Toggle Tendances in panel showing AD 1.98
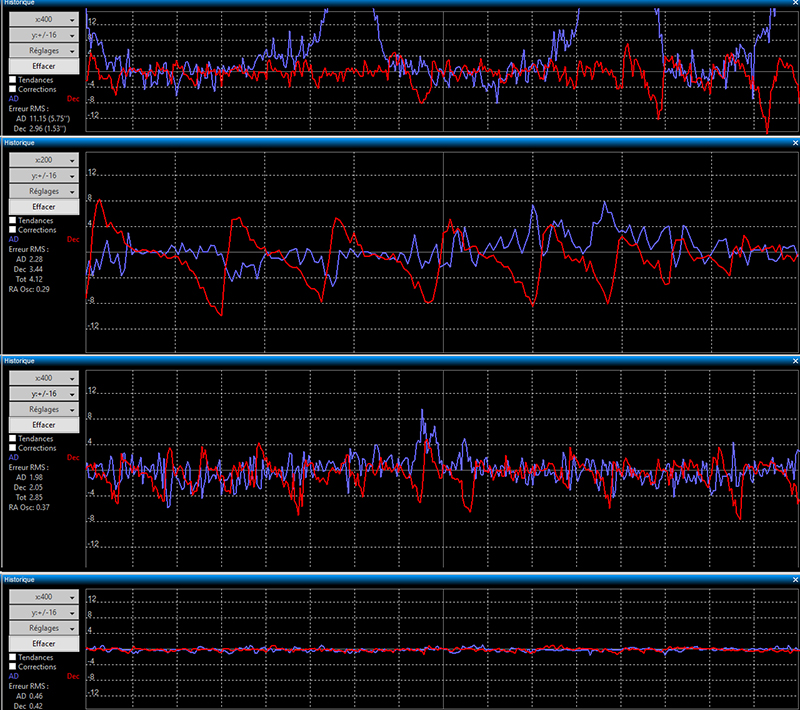Viewport: 800px width, 710px height. (13, 438)
